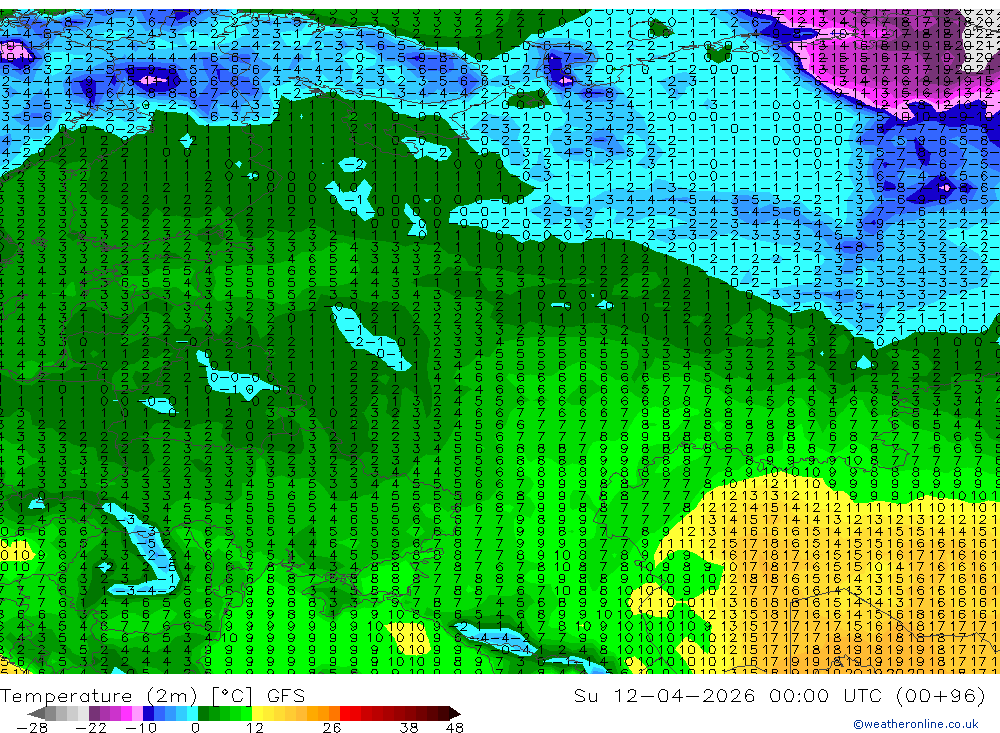Select the -22 legend value label
1000x733 pixels.
[91, 727]
